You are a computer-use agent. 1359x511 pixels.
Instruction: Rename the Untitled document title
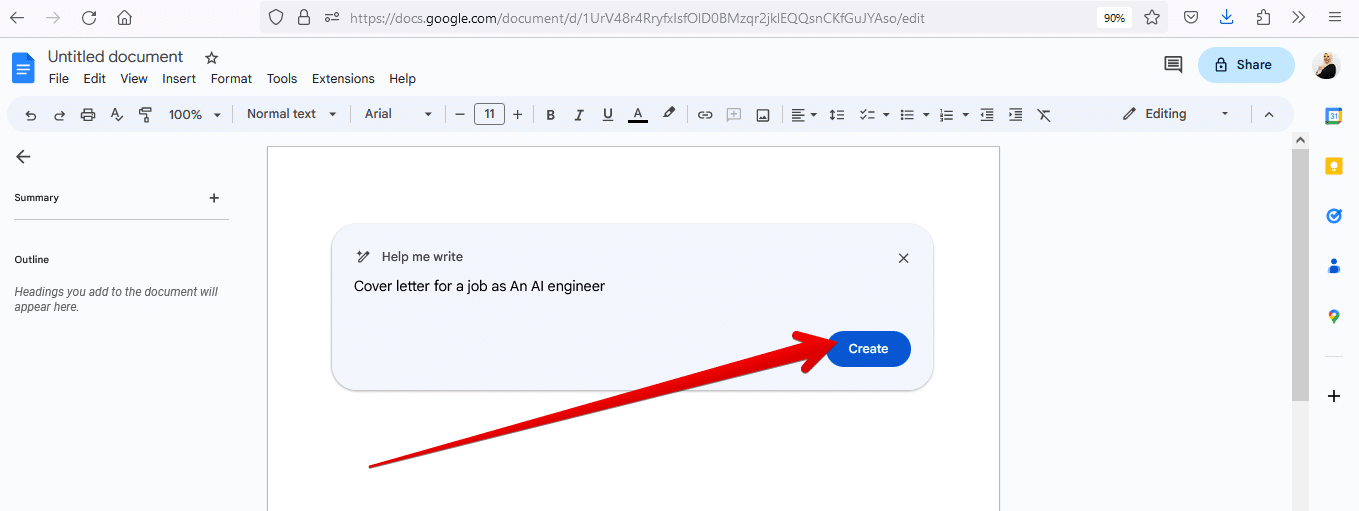[116, 57]
